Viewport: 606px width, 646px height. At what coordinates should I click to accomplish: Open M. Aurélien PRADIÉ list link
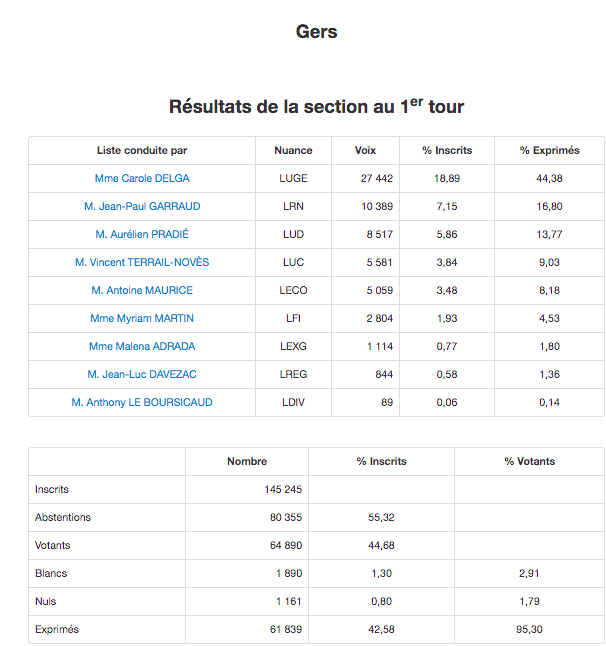pyautogui.click(x=142, y=235)
